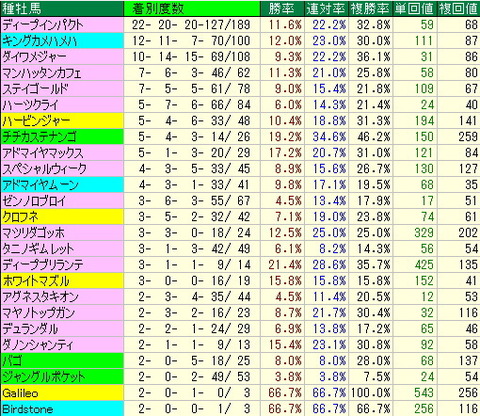The height and width of the screenshot is (416, 480).
Task: Click ハーツクライ win rate 6.0%
Action: (288, 105)
